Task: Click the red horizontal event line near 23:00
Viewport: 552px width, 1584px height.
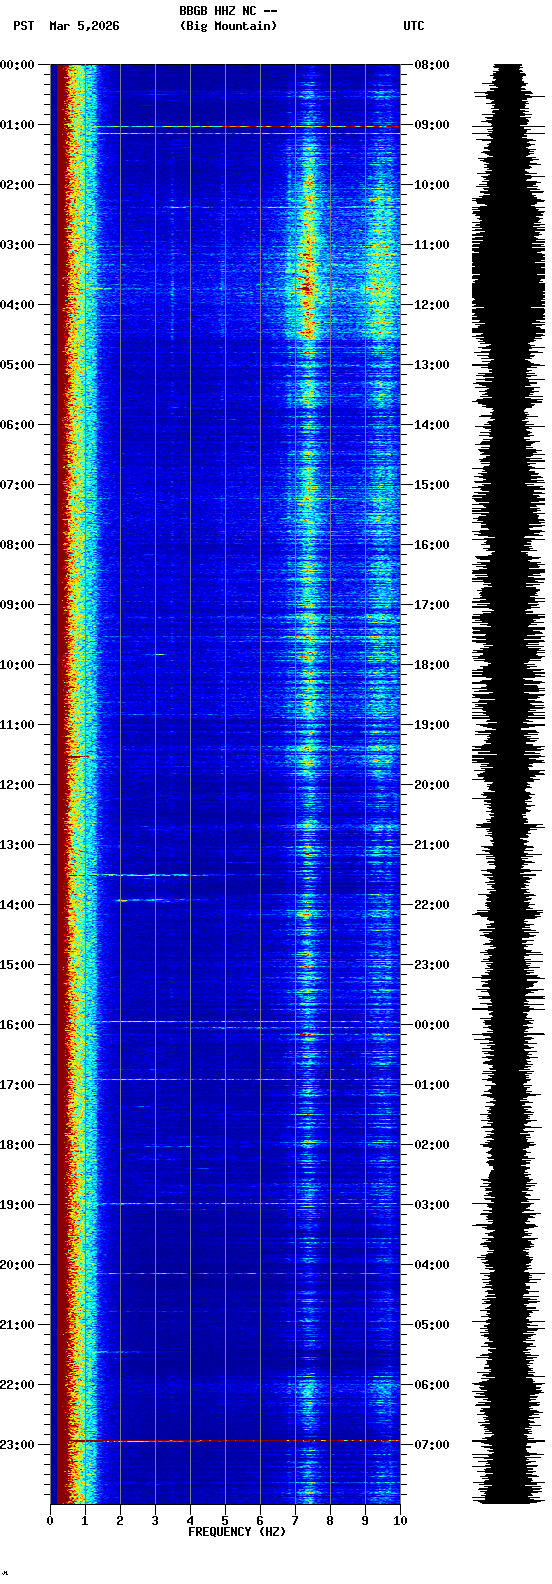Action: pyautogui.click(x=235, y=1441)
